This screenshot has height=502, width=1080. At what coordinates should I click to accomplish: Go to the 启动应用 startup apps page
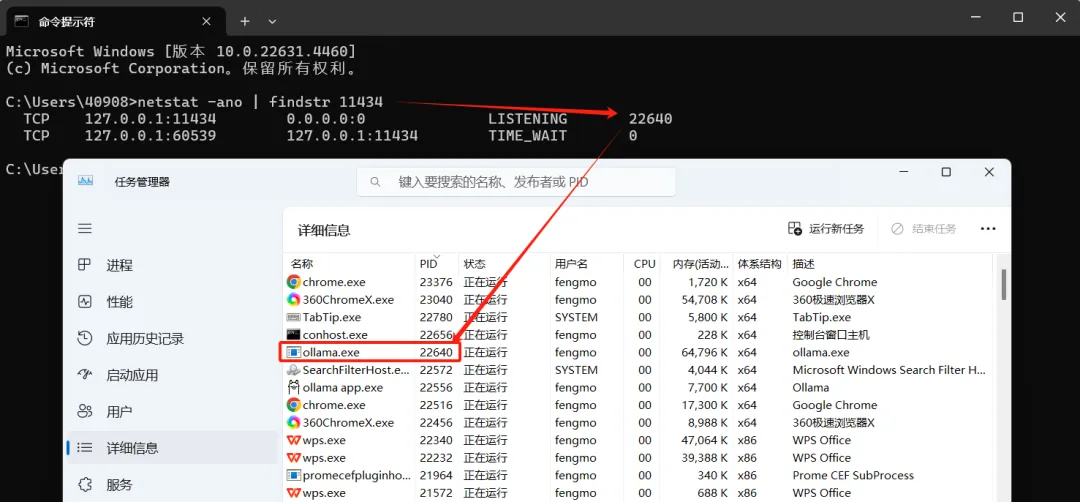pyautogui.click(x=132, y=375)
